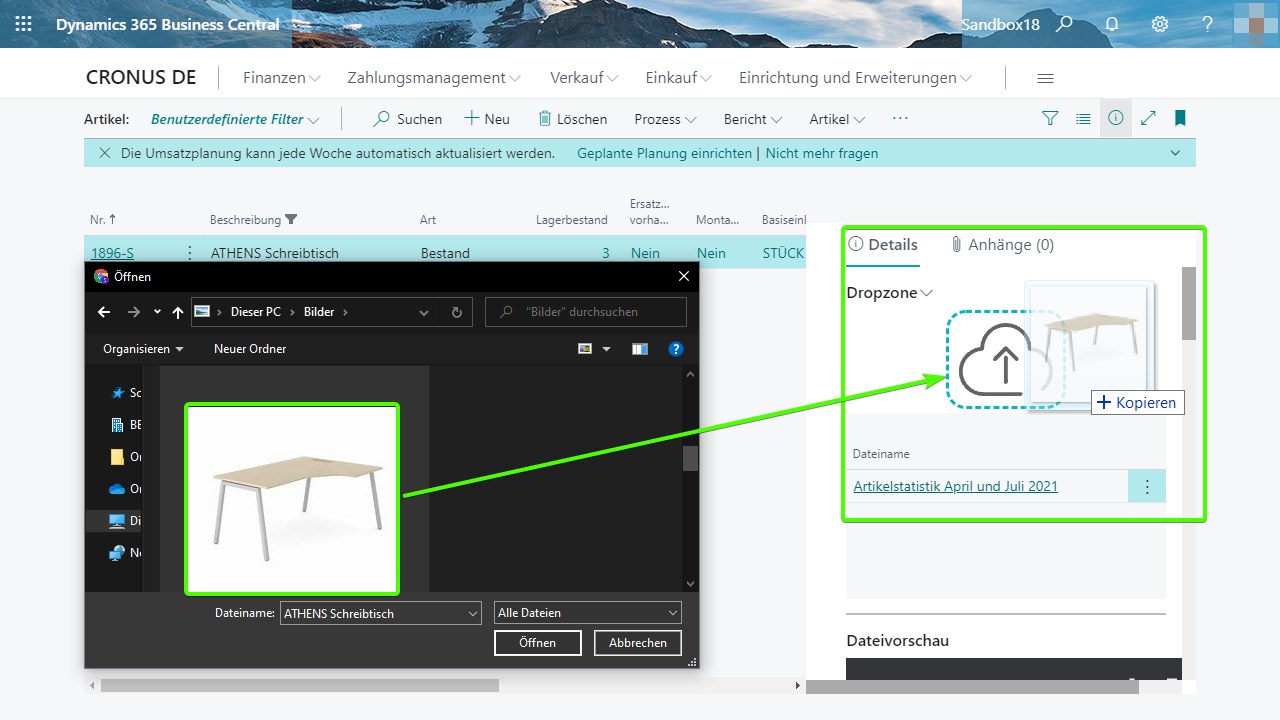The height and width of the screenshot is (720, 1280).
Task: Show more actions ellipsis
Action: 900,118
